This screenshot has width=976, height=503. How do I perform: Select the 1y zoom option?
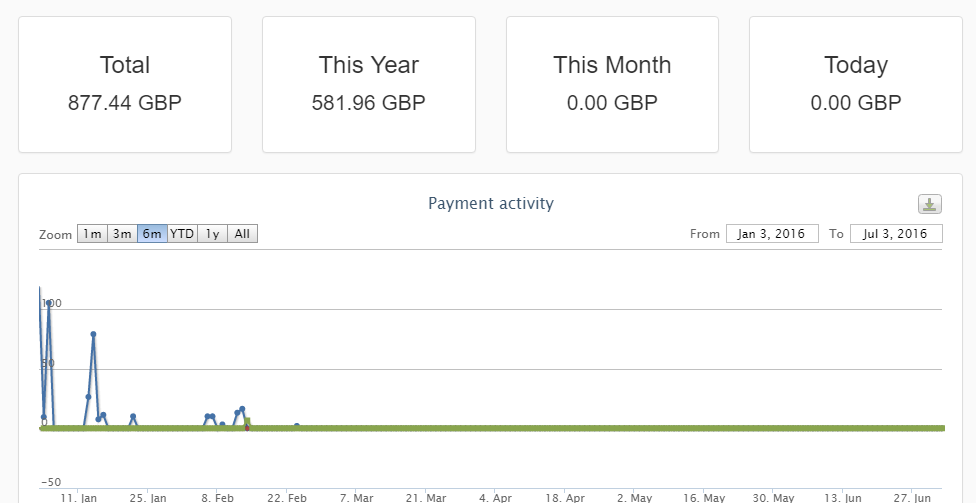pyautogui.click(x=212, y=234)
